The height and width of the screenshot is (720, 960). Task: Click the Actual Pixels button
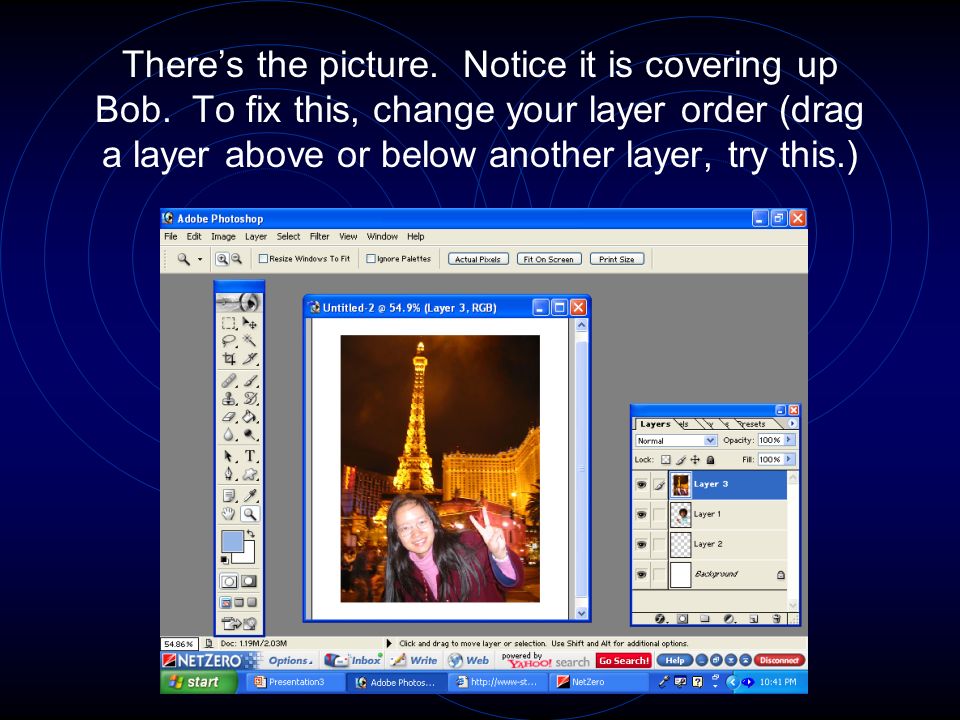[x=478, y=259]
